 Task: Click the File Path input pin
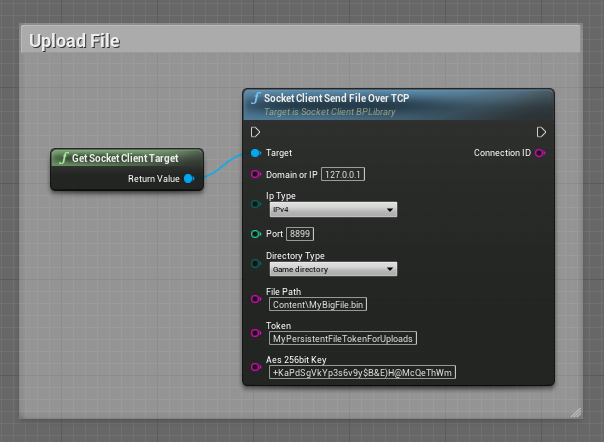(x=256, y=297)
